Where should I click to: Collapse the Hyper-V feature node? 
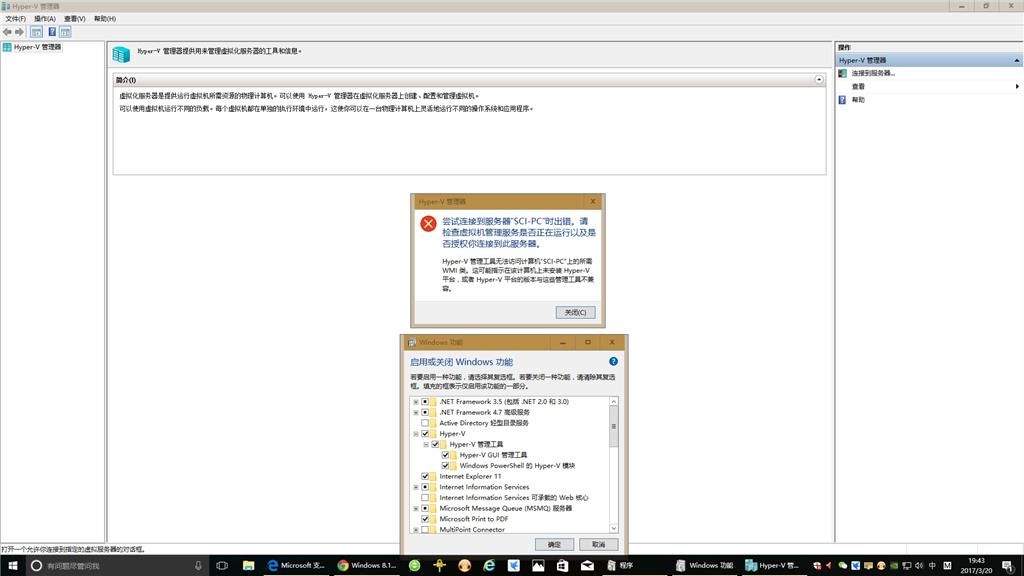pos(416,434)
